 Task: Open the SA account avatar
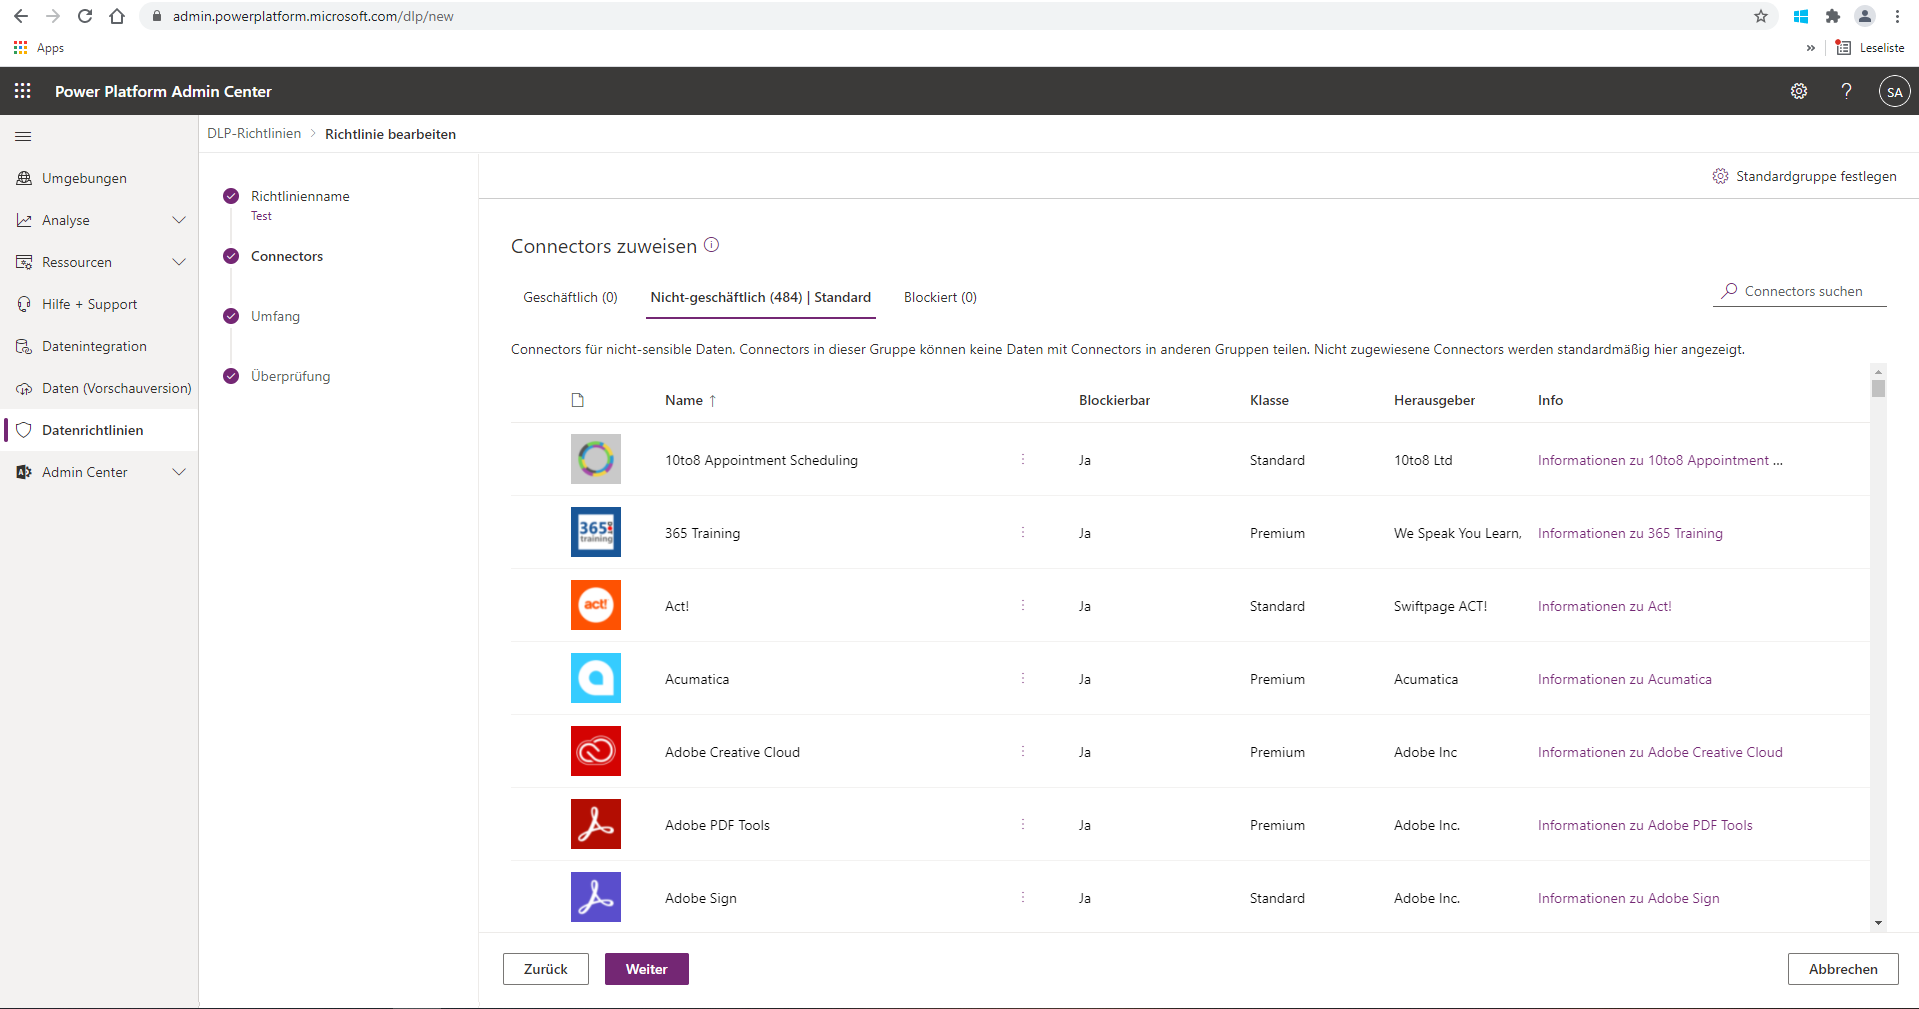tap(1894, 92)
